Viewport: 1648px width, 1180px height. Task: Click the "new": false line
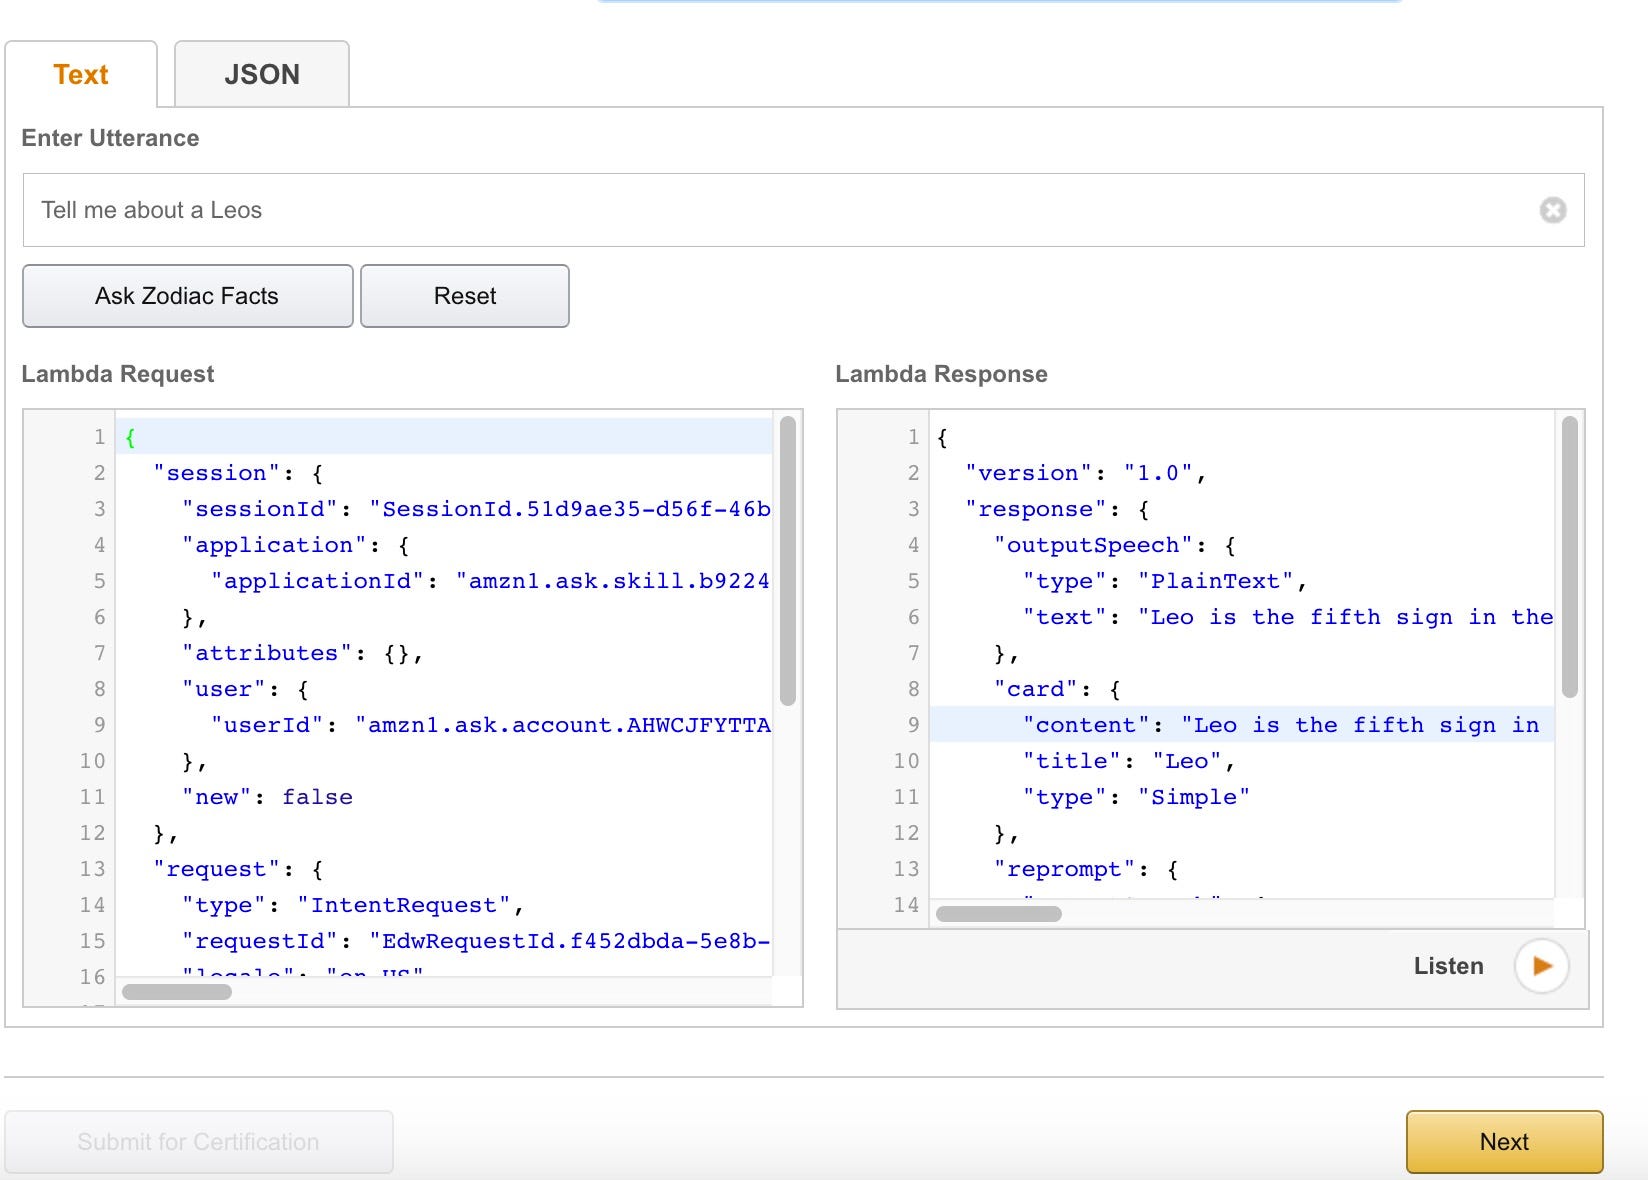pos(267,797)
